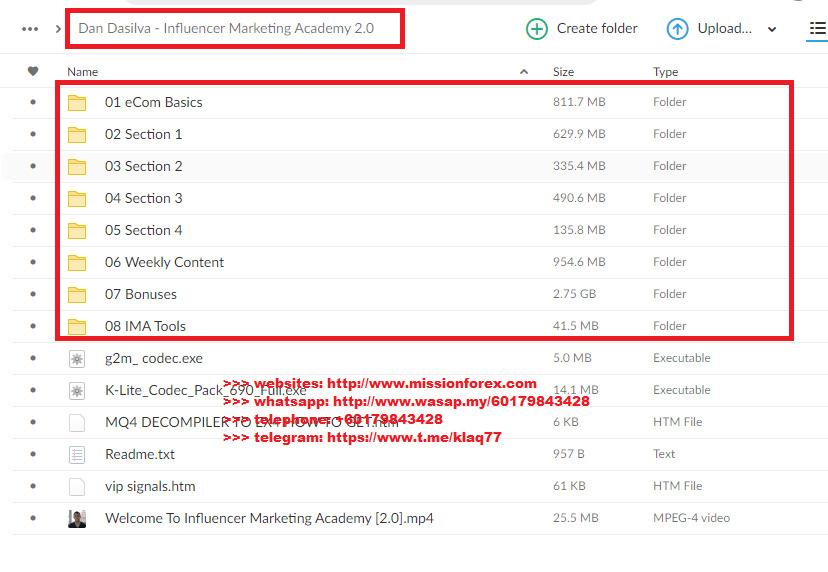828x572 pixels.
Task: Sort files by Size column header
Action: tap(563, 72)
